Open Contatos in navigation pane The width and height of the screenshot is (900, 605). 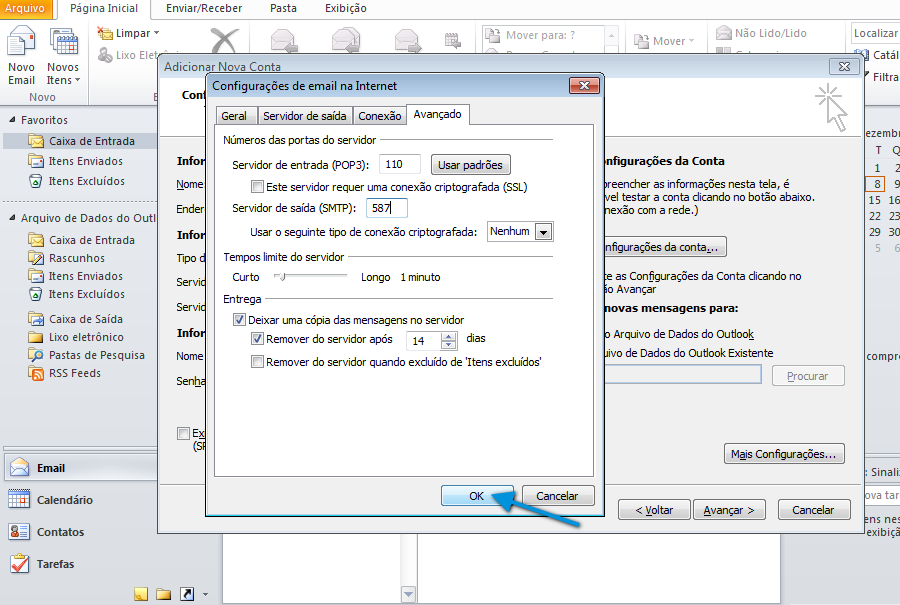pyautogui.click(x=60, y=532)
